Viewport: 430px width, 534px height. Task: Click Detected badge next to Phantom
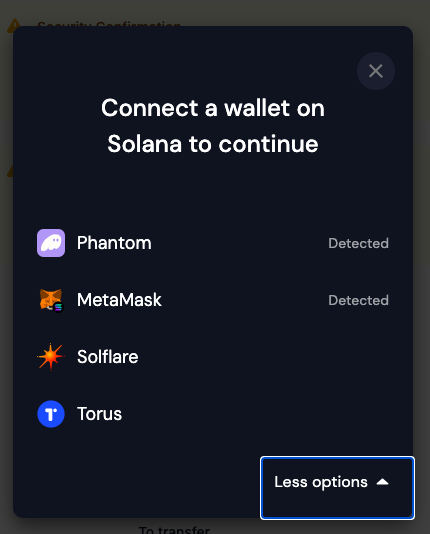tap(358, 243)
